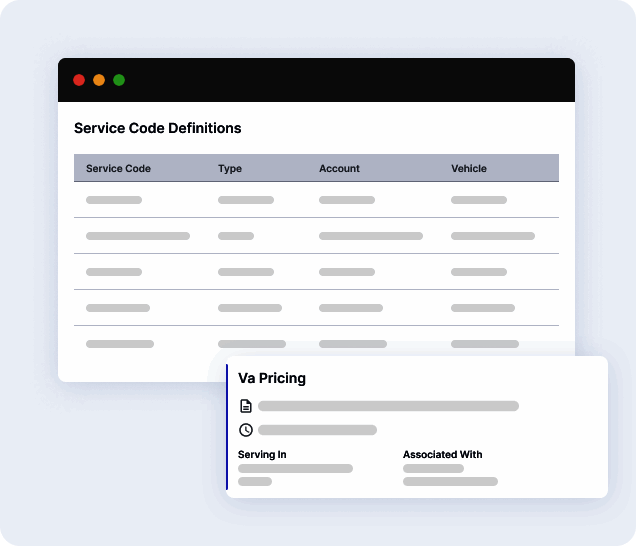Select the Vehicle column header
Image resolution: width=636 pixels, height=546 pixels.
pyautogui.click(x=469, y=169)
